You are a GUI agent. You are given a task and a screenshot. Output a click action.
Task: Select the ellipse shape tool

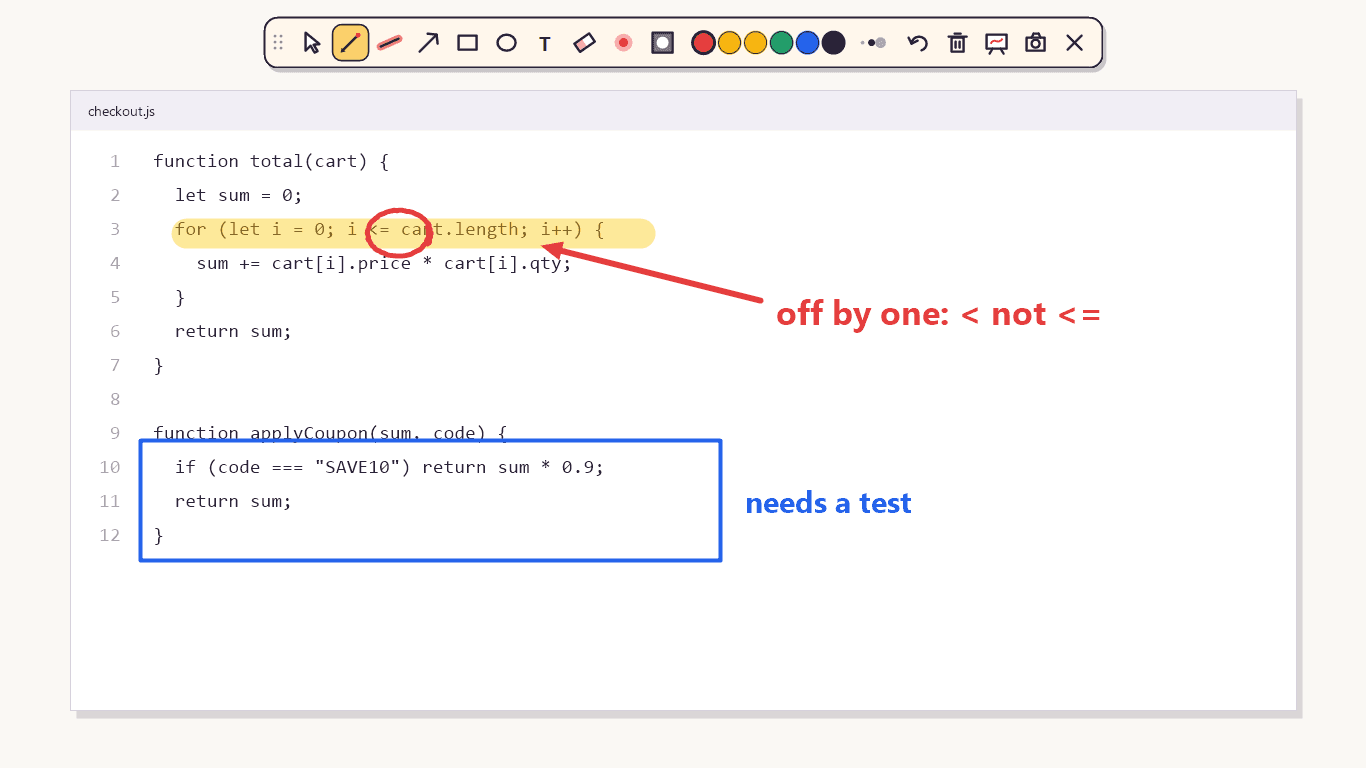click(507, 43)
